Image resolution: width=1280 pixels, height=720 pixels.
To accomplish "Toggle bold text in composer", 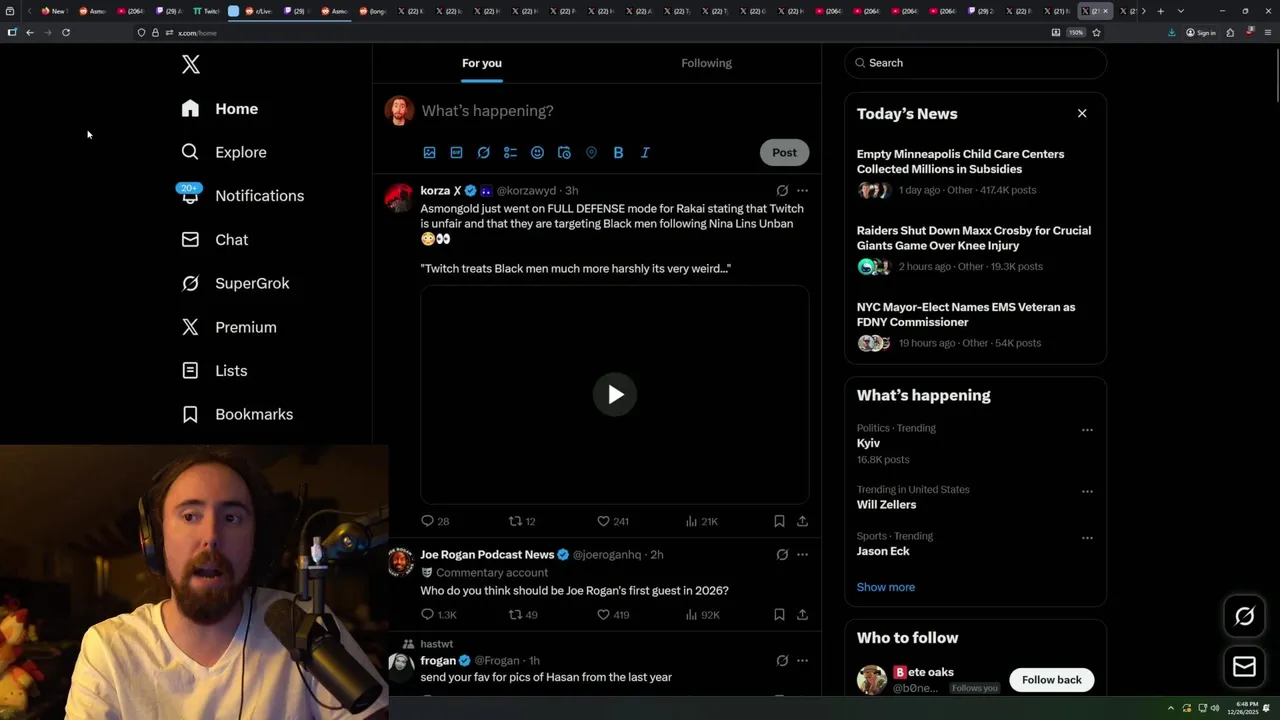I will tap(618, 153).
